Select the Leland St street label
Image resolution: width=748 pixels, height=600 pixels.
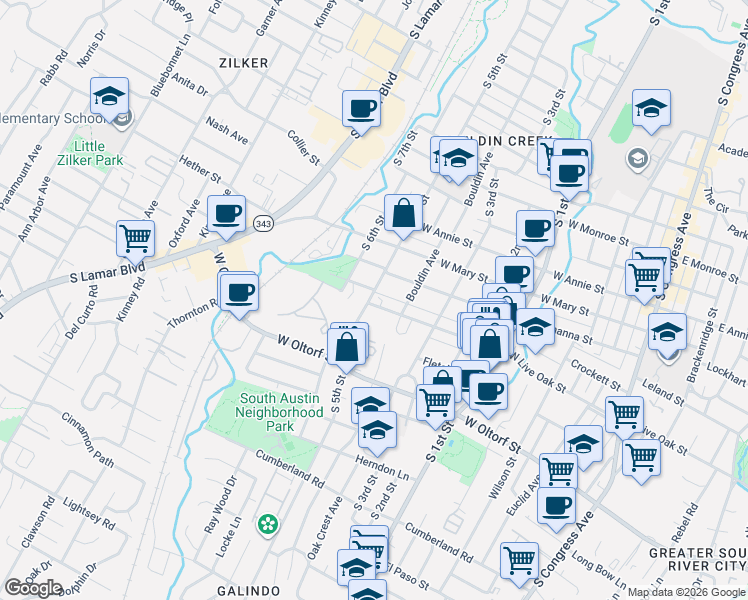(x=663, y=392)
